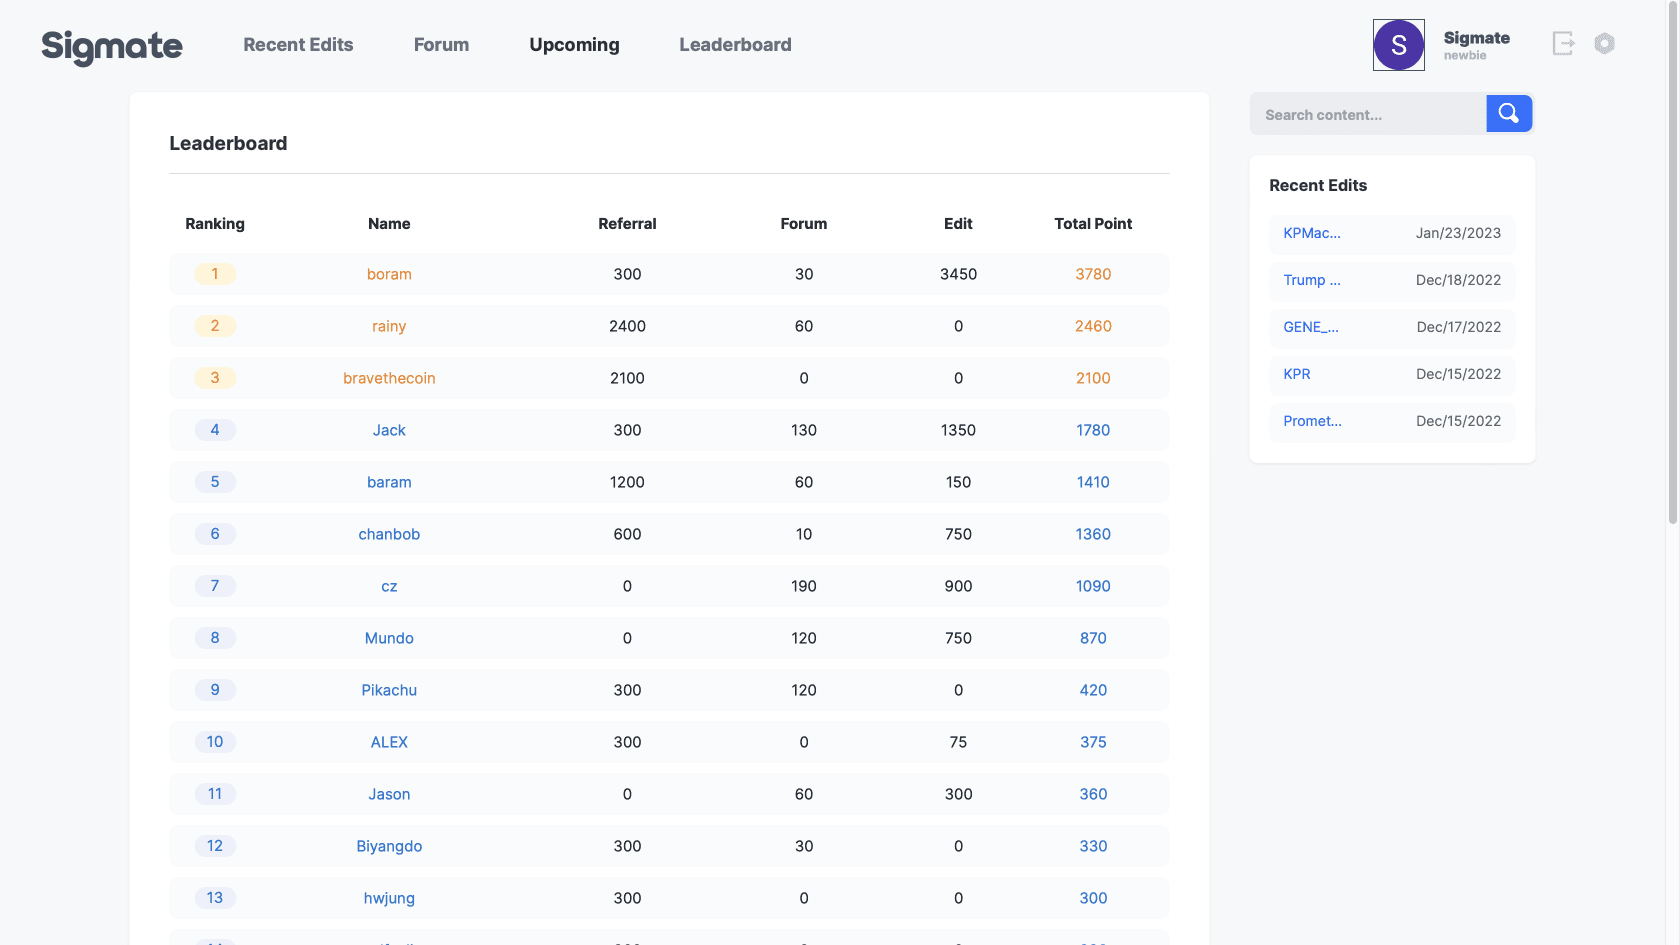Open the KPMac recent edit entry

(x=1311, y=233)
